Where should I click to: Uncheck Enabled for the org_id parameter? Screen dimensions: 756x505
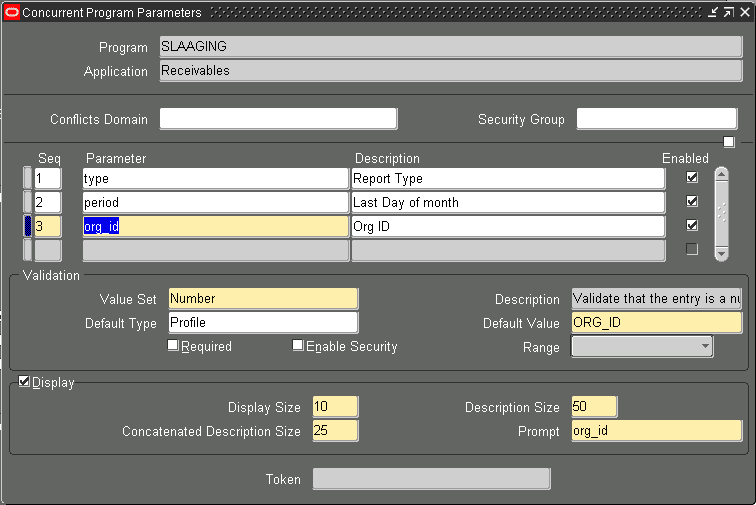(692, 226)
